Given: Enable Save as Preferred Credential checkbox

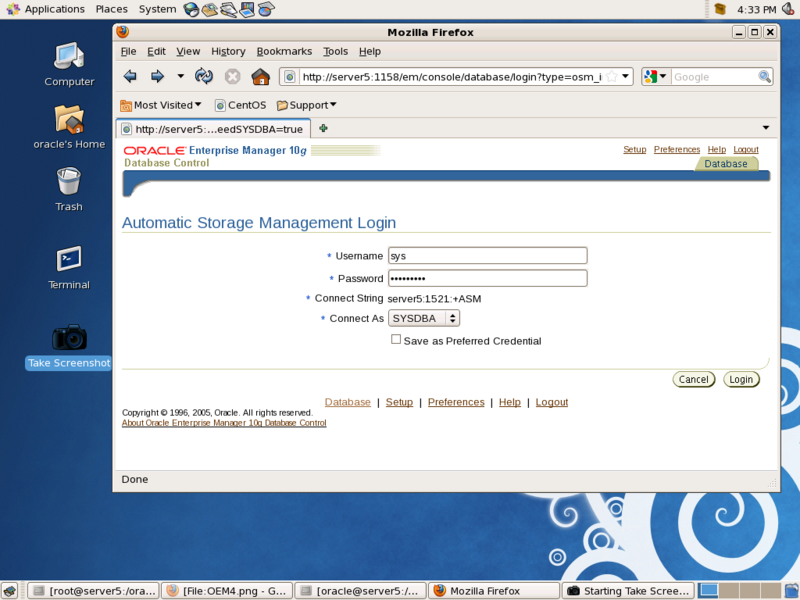Looking at the screenshot, I should [395, 339].
